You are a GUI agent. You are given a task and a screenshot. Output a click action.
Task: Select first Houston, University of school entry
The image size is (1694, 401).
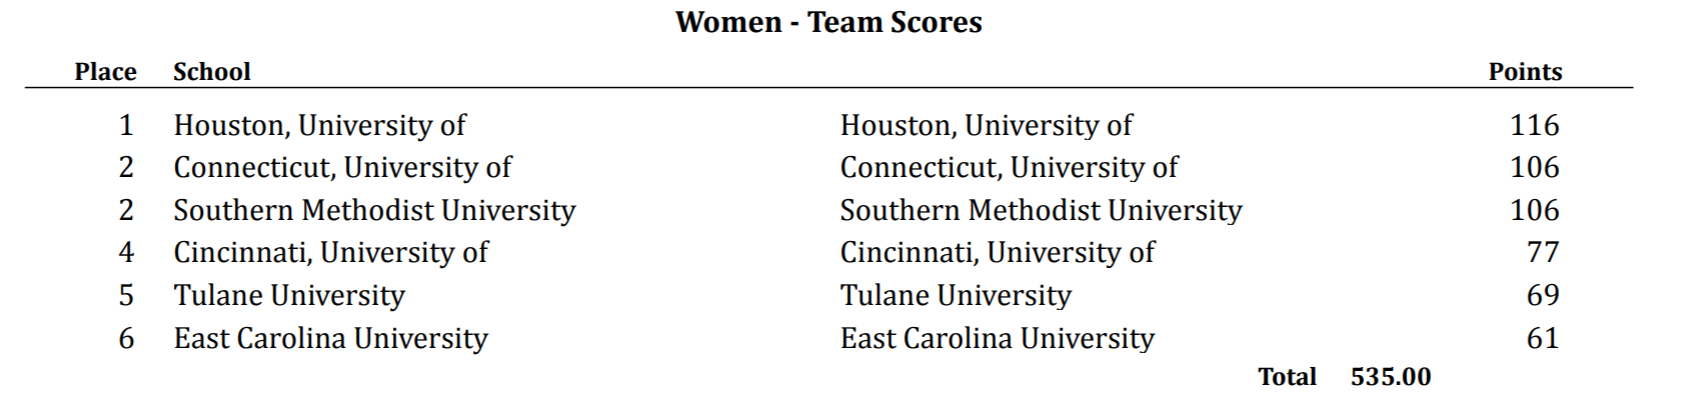[x=319, y=125]
